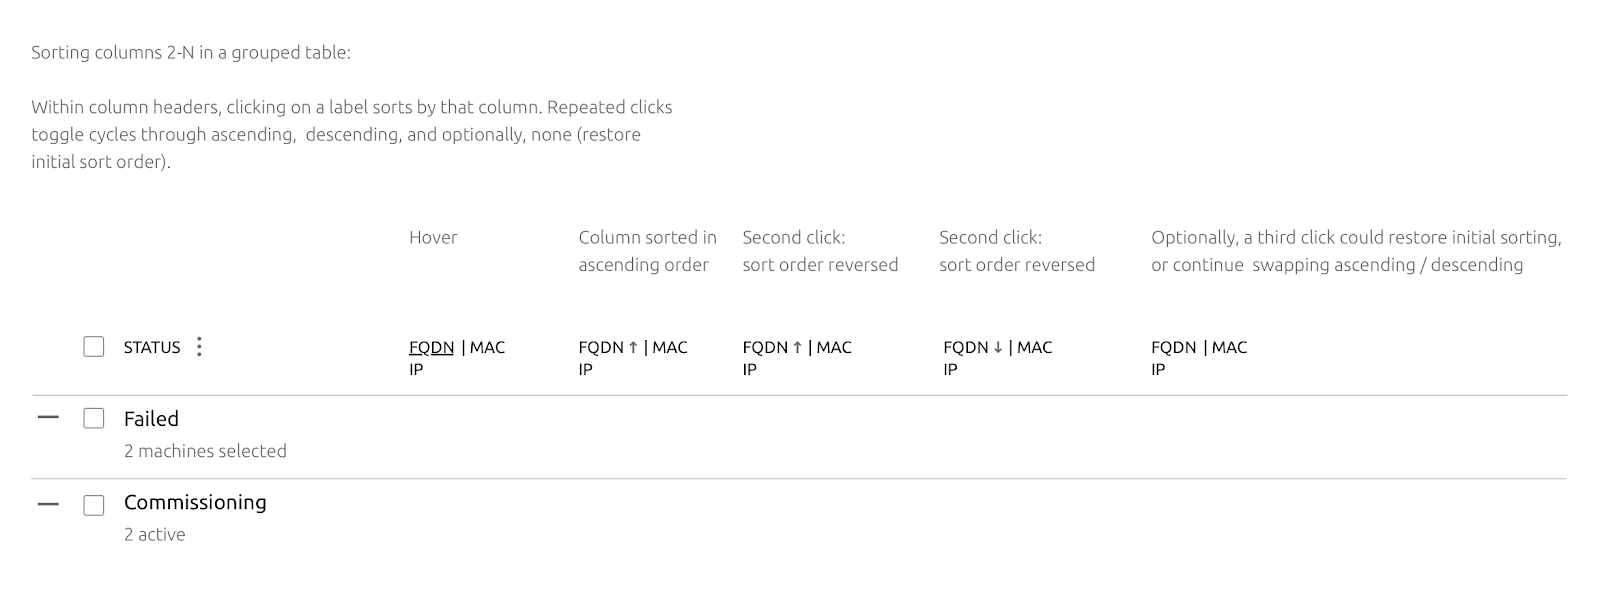Open the three-dot menu beside STATUS
1600x594 pixels.
coord(199,347)
